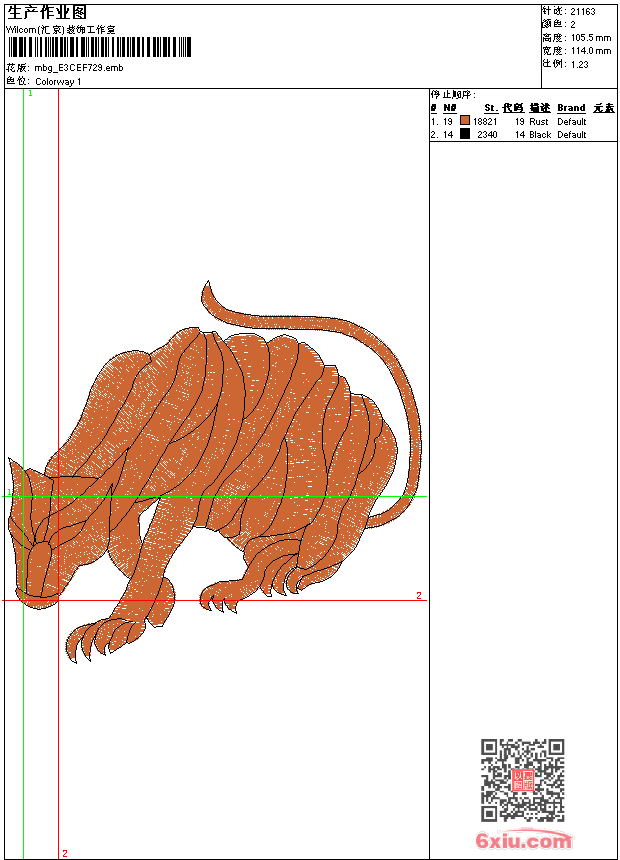Click the red marker 2 on right edge
Viewport: 620px width, 860px height.
pyautogui.click(x=419, y=595)
